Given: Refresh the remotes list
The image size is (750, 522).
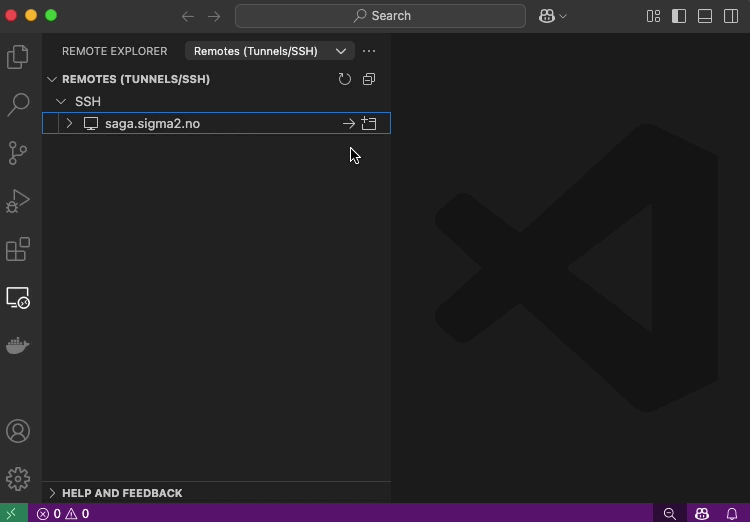Looking at the screenshot, I should (x=344, y=79).
